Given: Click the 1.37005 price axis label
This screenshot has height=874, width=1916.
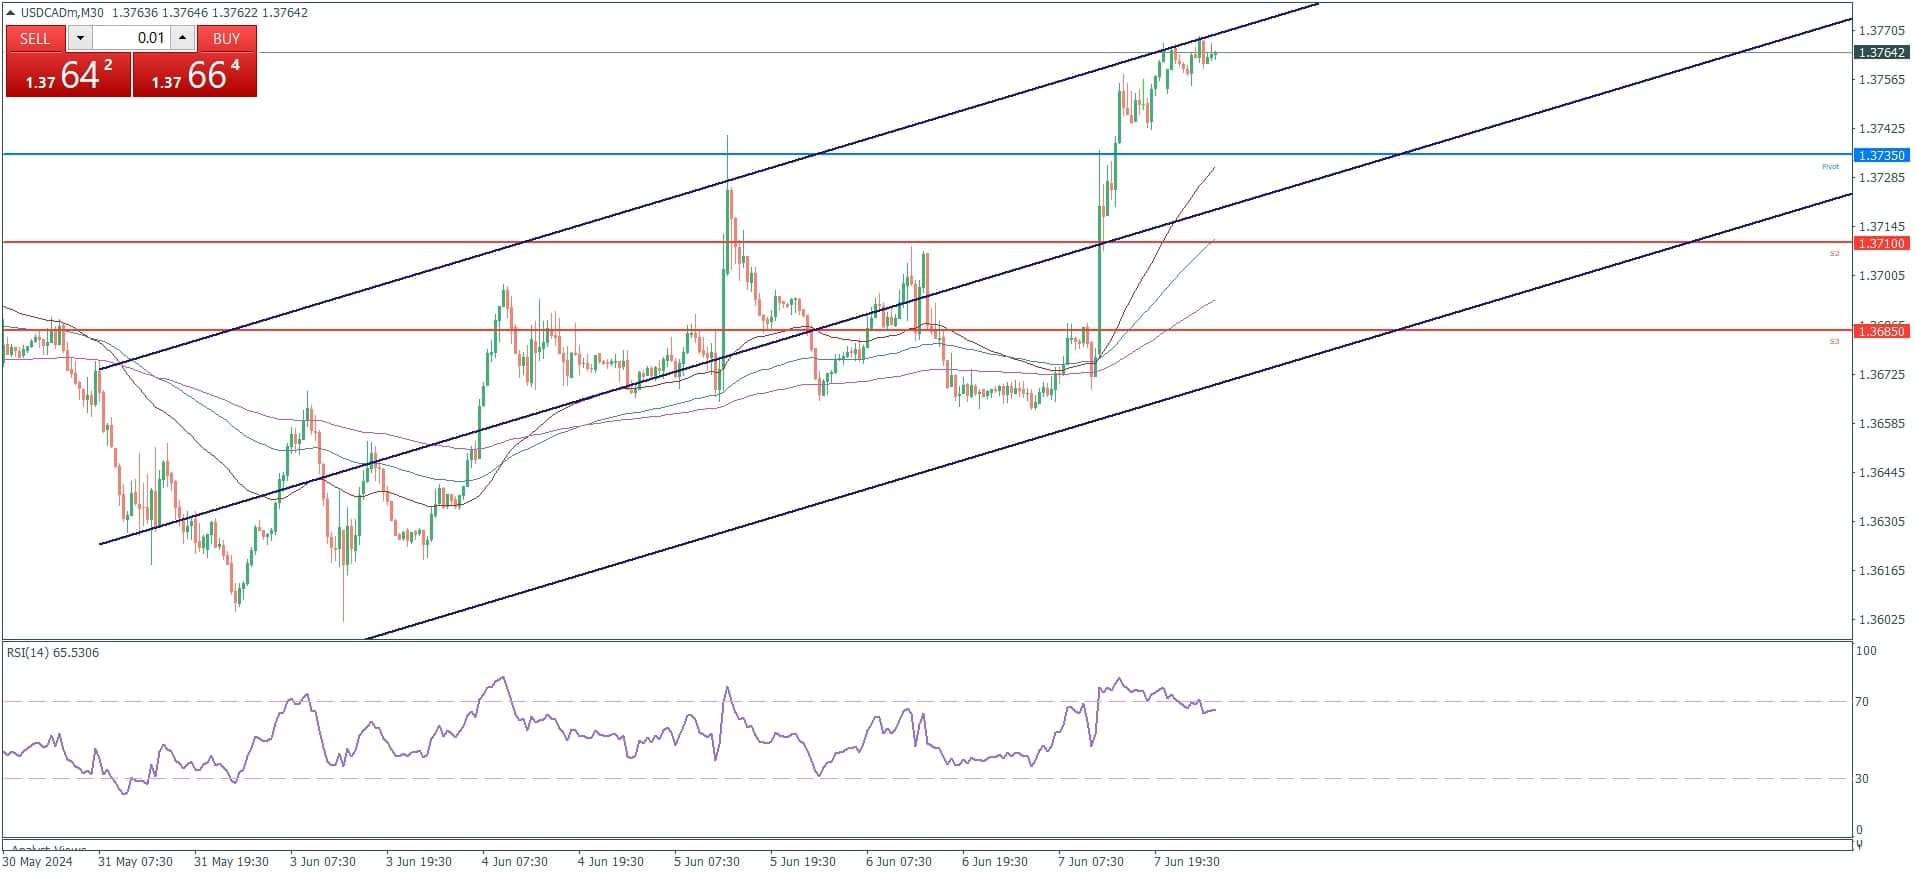Looking at the screenshot, I should coord(1881,276).
